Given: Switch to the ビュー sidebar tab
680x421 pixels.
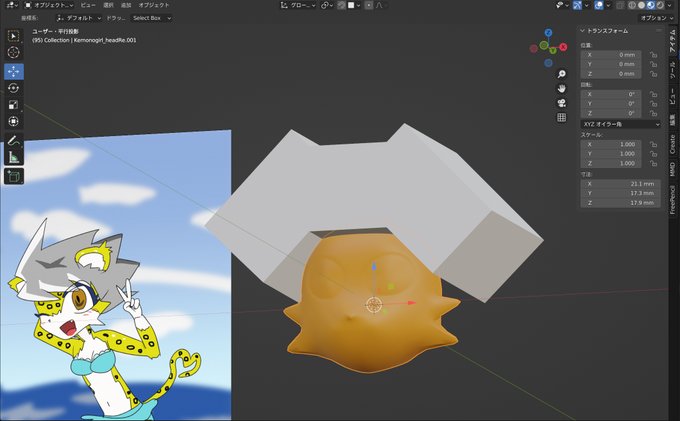Looking at the screenshot, I should point(673,96).
